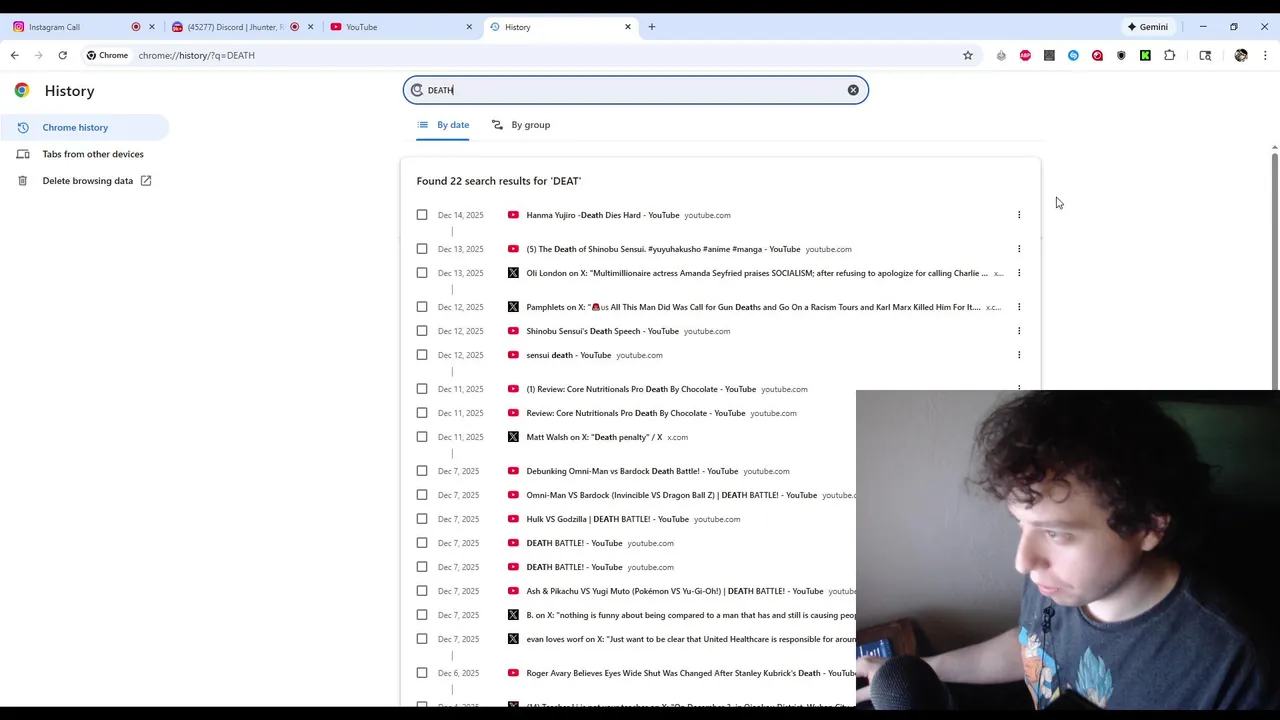This screenshot has width=1280, height=720.
Task: Open Chrome history in the sidebar
Action: [x=84, y=127]
